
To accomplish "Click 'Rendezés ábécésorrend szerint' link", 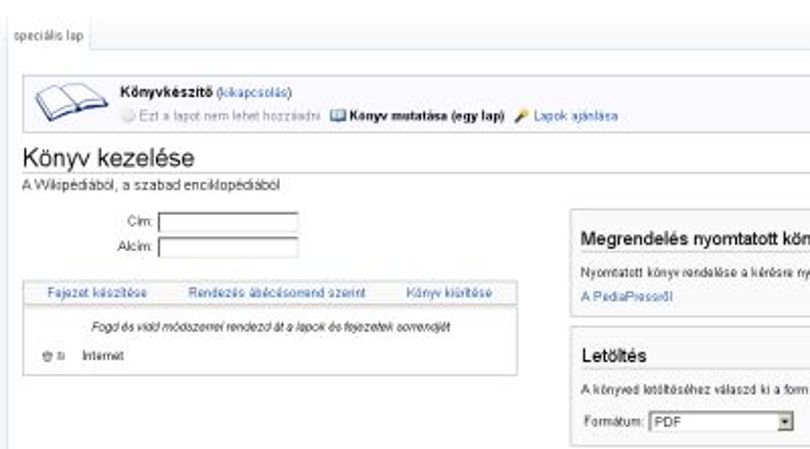I will (277, 293).
